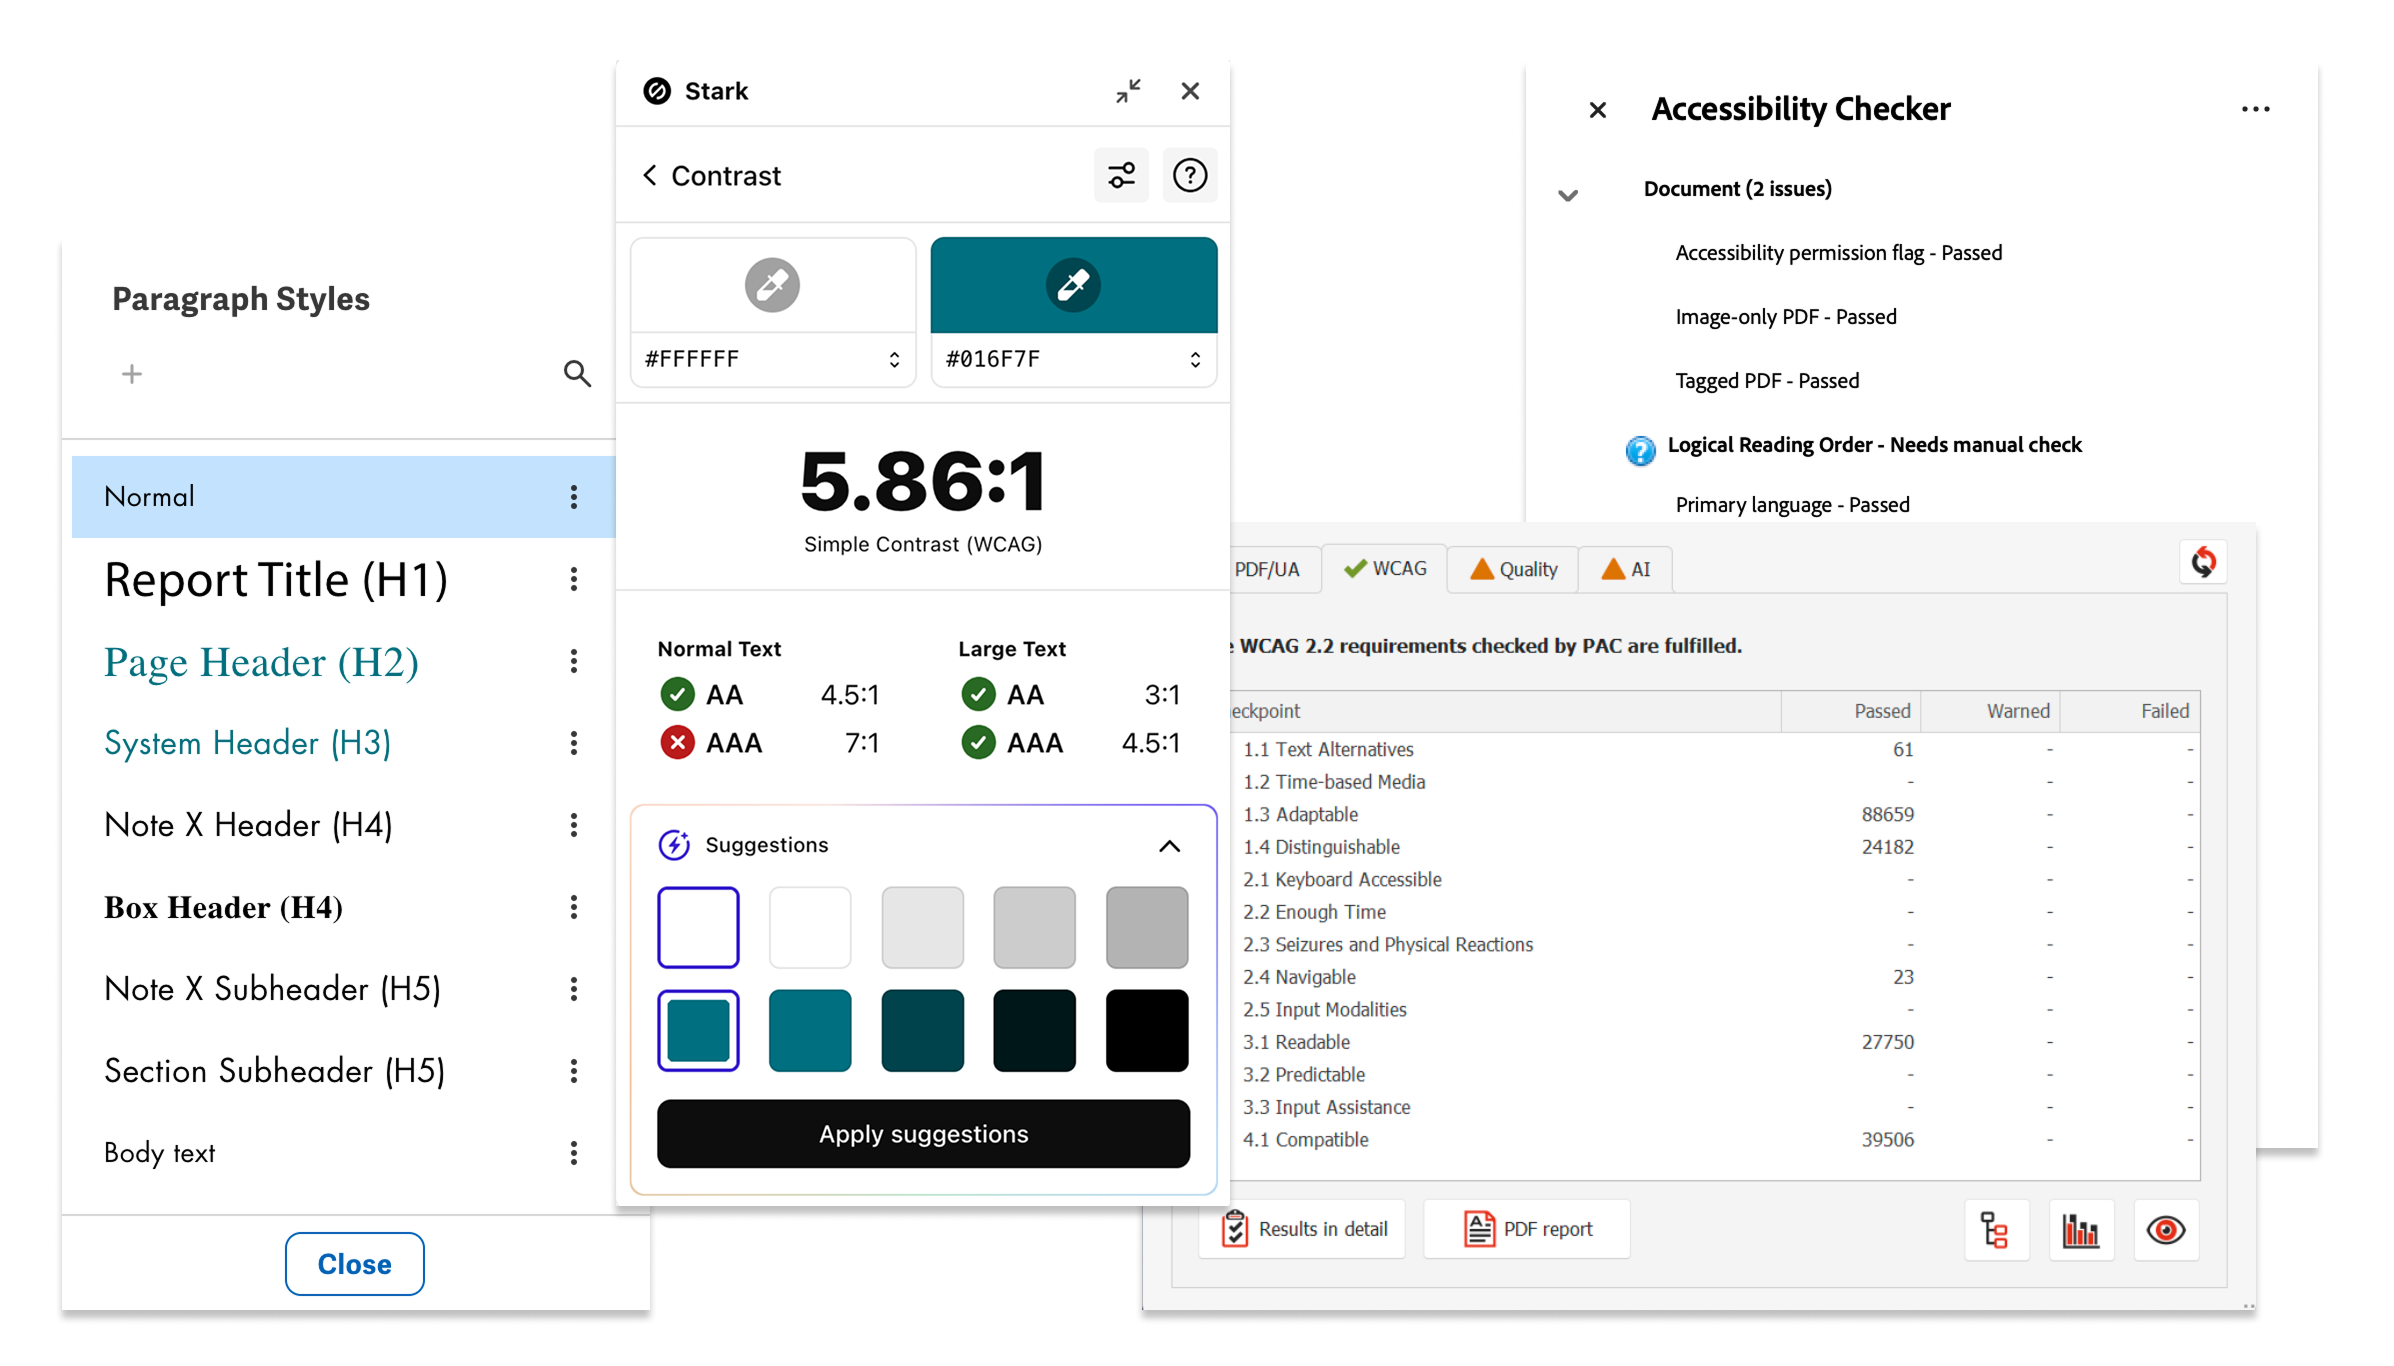Screen dimensions: 2394x1366
Task: Add a new paragraph style
Action: [132, 374]
